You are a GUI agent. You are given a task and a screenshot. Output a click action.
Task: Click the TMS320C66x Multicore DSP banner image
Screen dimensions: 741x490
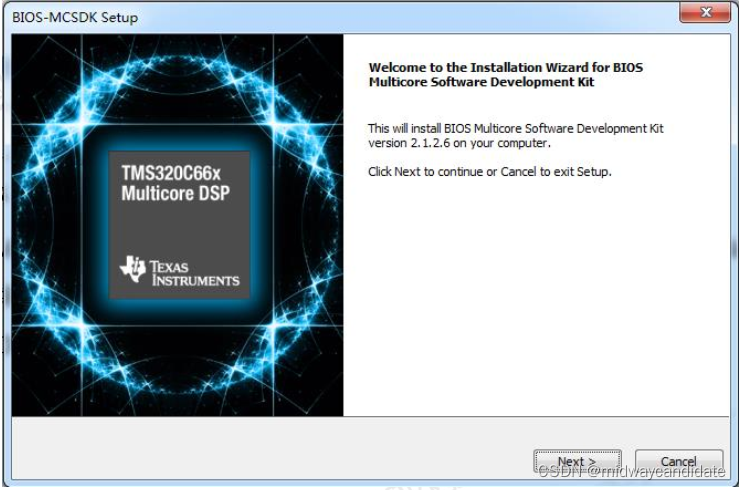tap(178, 225)
